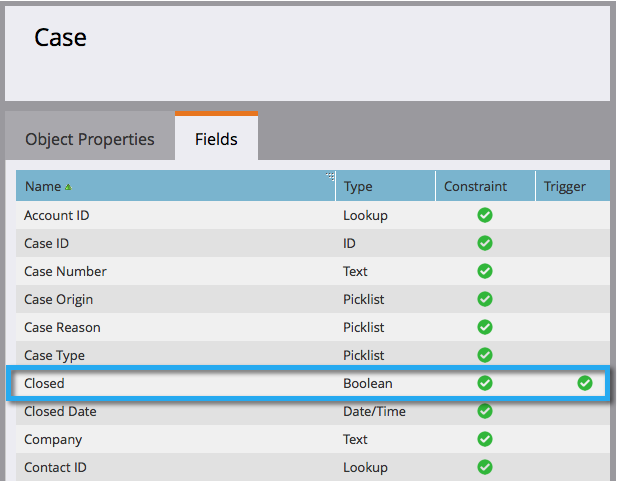Click Lookup type in Account ID row

tap(365, 216)
